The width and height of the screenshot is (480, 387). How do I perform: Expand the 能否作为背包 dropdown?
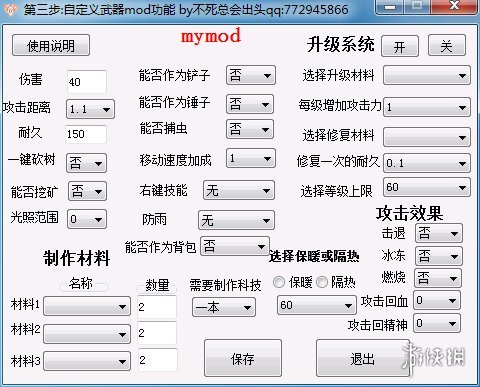[235, 246]
